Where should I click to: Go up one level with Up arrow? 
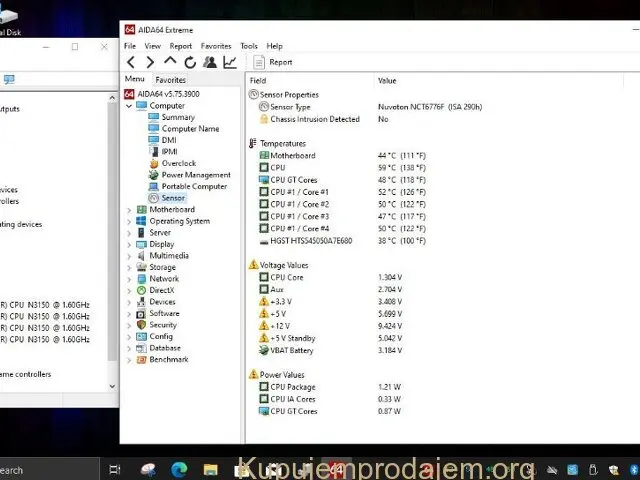pos(170,62)
